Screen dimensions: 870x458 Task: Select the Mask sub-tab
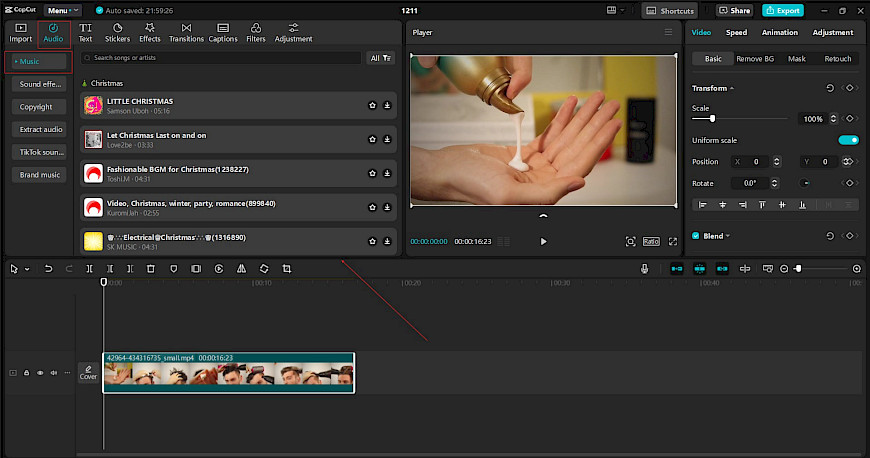point(796,59)
